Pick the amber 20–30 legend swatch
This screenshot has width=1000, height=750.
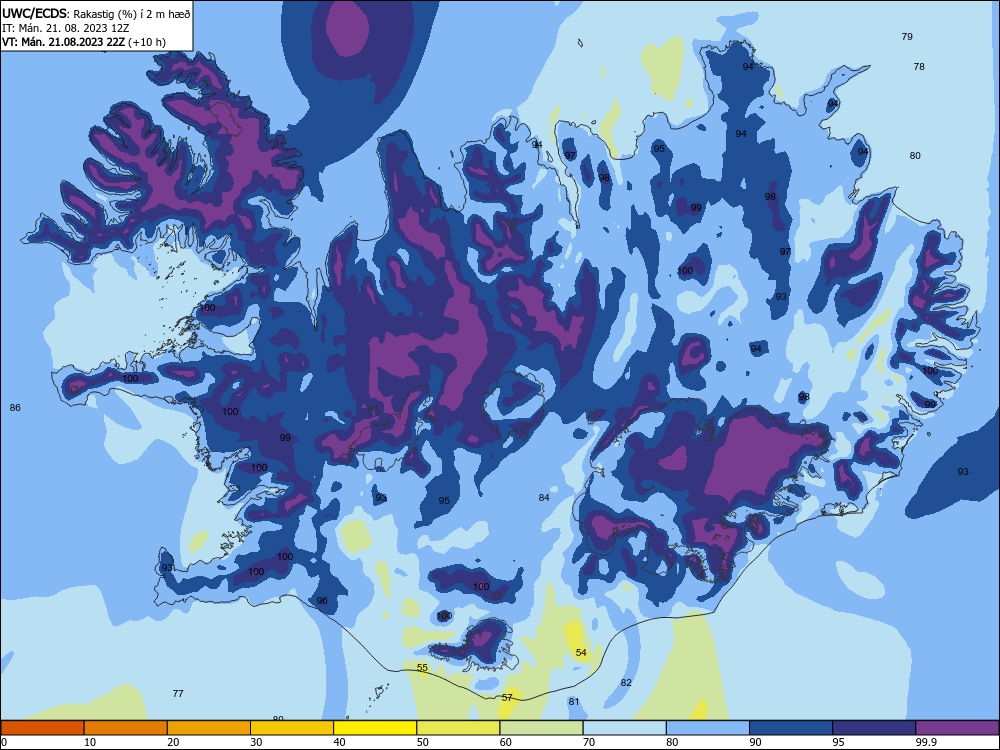pos(209,728)
